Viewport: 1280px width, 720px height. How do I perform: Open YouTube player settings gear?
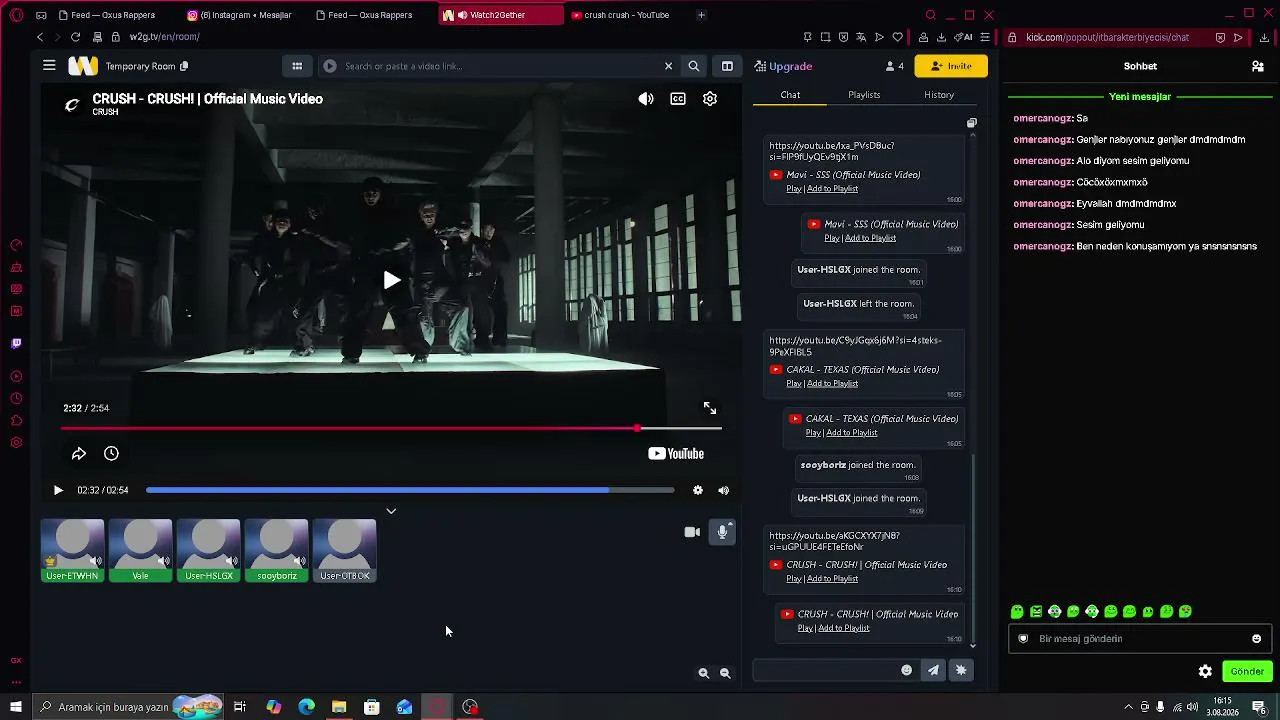click(710, 99)
